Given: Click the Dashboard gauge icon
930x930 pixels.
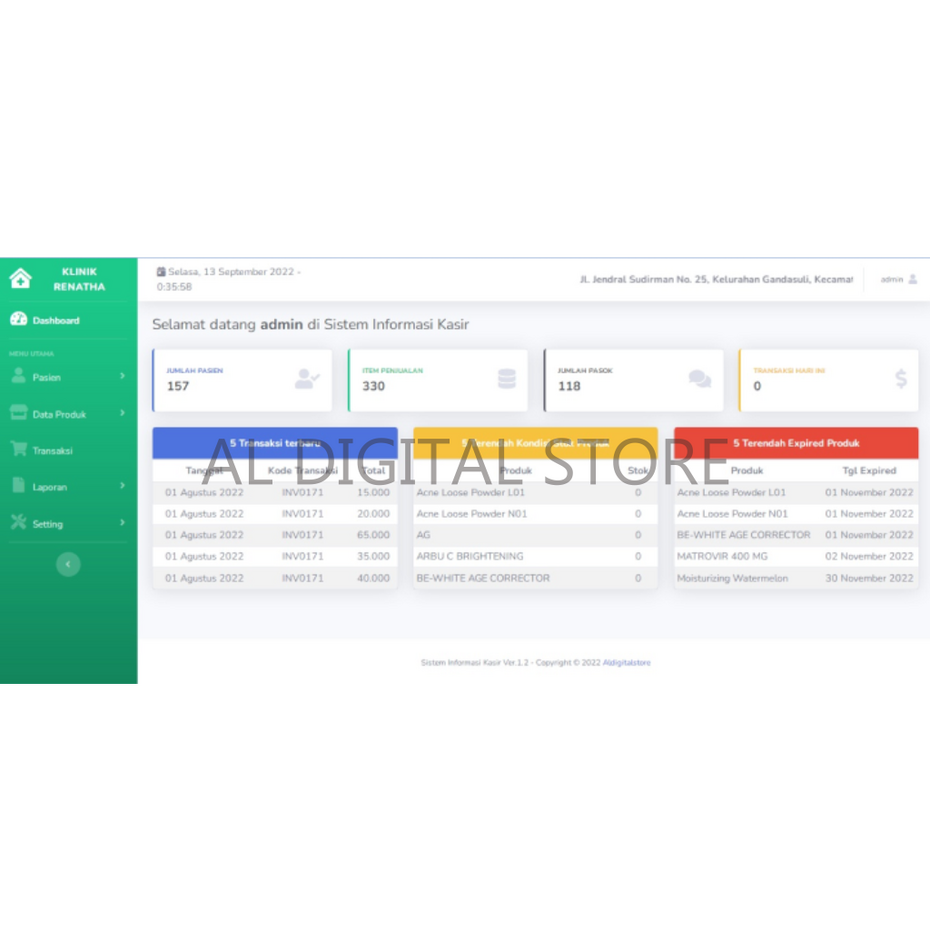Looking at the screenshot, I should click(x=18, y=320).
